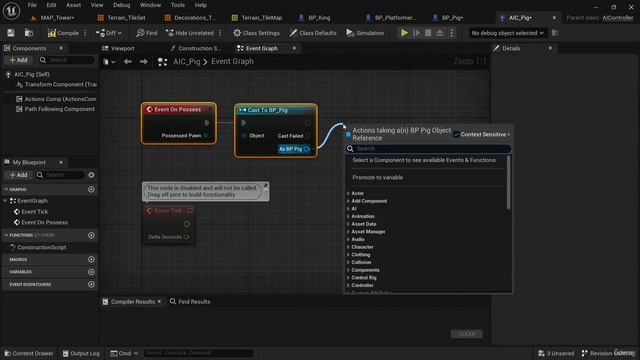
Task: Play the level in editor
Action: 404,33
